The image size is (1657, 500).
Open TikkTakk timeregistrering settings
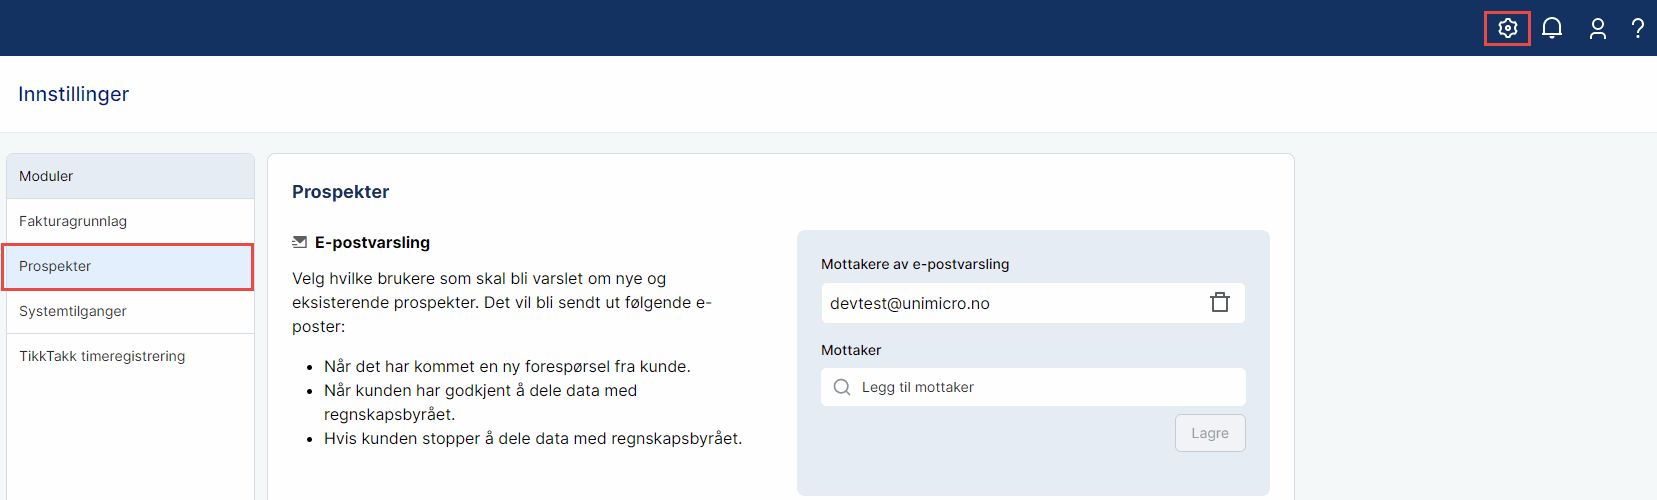coord(130,356)
